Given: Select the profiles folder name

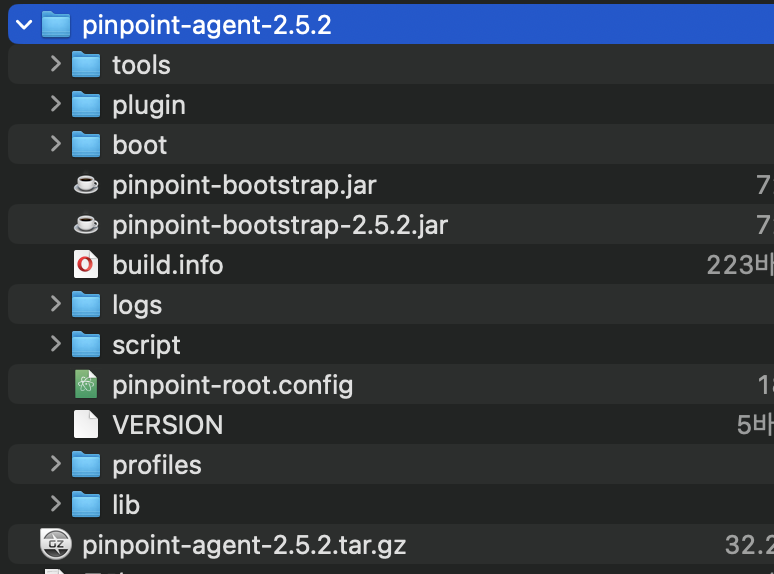Looking at the screenshot, I should click(157, 466).
